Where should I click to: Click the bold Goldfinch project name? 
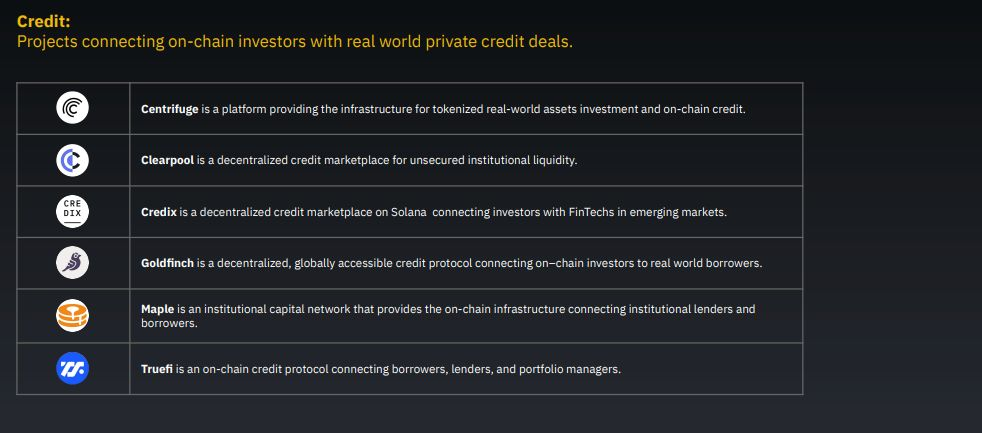pos(167,264)
